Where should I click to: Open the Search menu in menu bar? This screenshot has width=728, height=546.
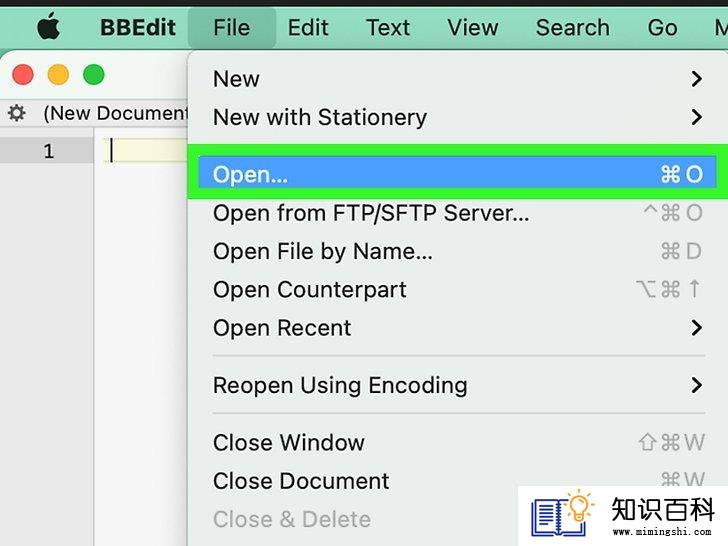pyautogui.click(x=573, y=27)
